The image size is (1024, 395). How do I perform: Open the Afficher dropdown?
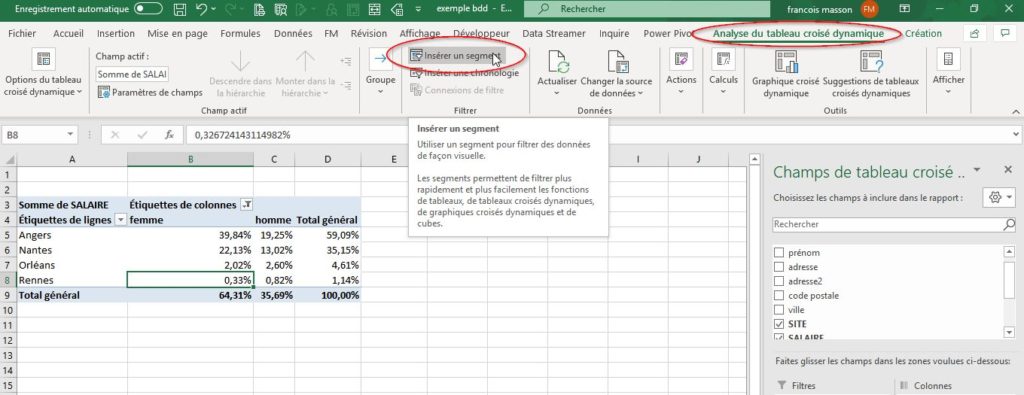pyautogui.click(x=948, y=72)
